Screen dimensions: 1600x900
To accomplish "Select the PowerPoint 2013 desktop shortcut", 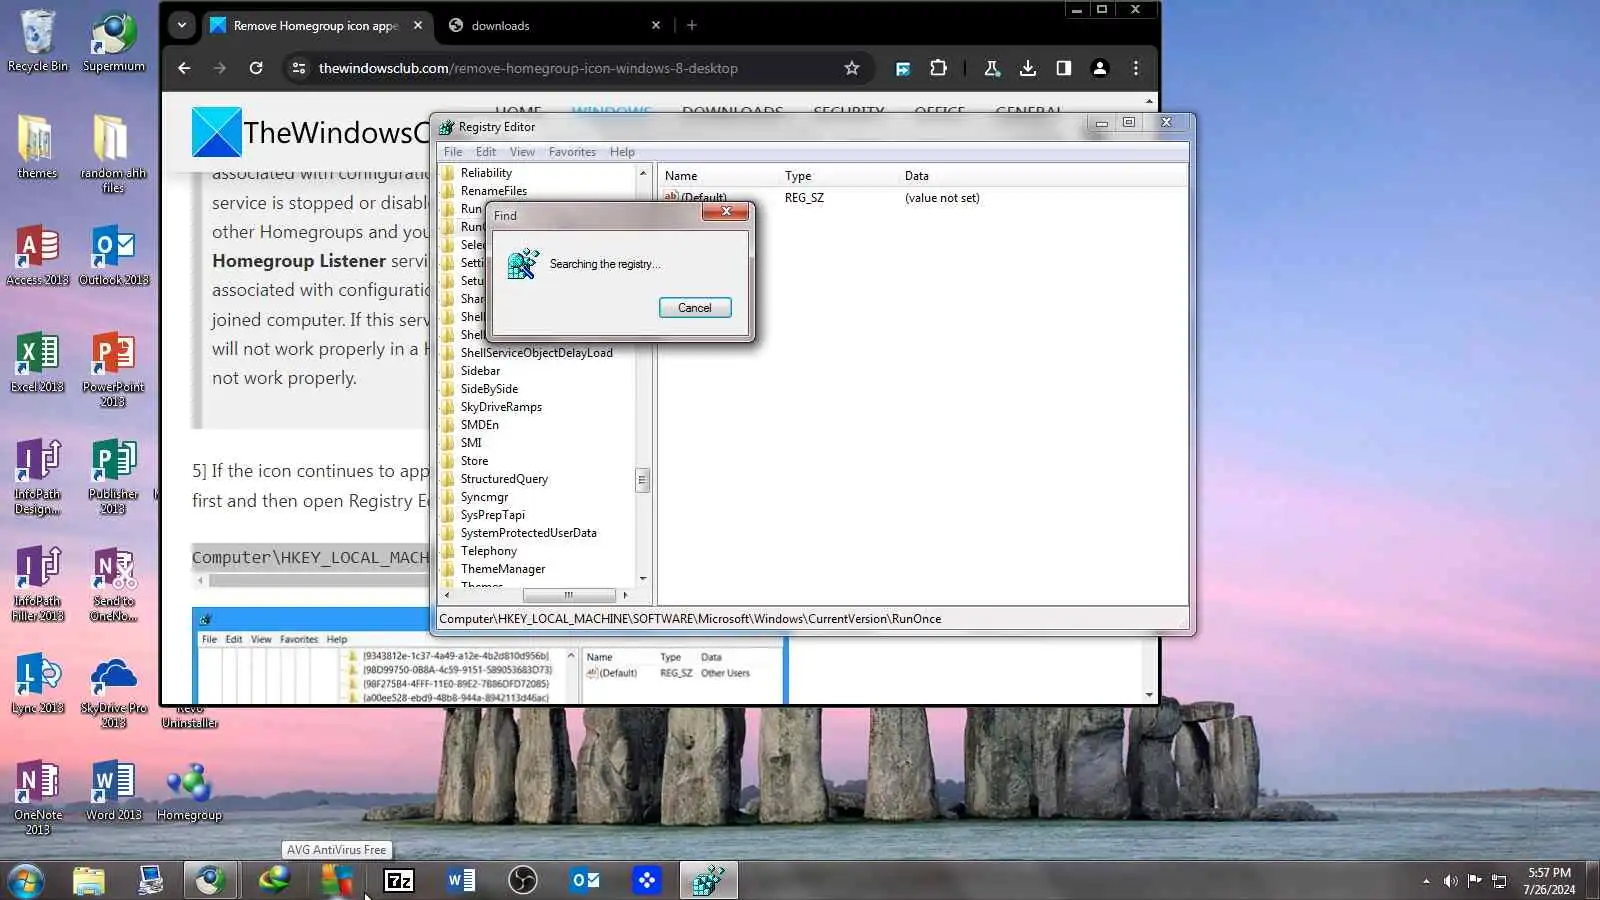I will click(113, 369).
